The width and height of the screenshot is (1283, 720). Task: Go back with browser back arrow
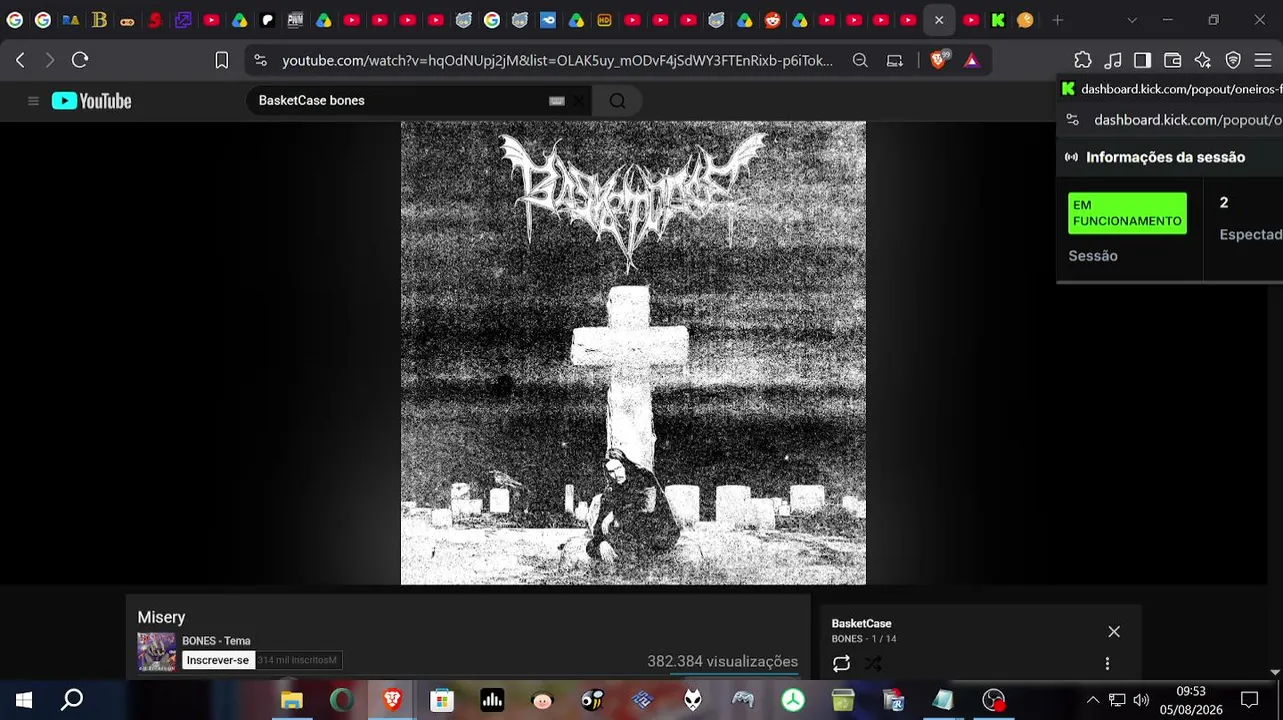click(x=20, y=60)
